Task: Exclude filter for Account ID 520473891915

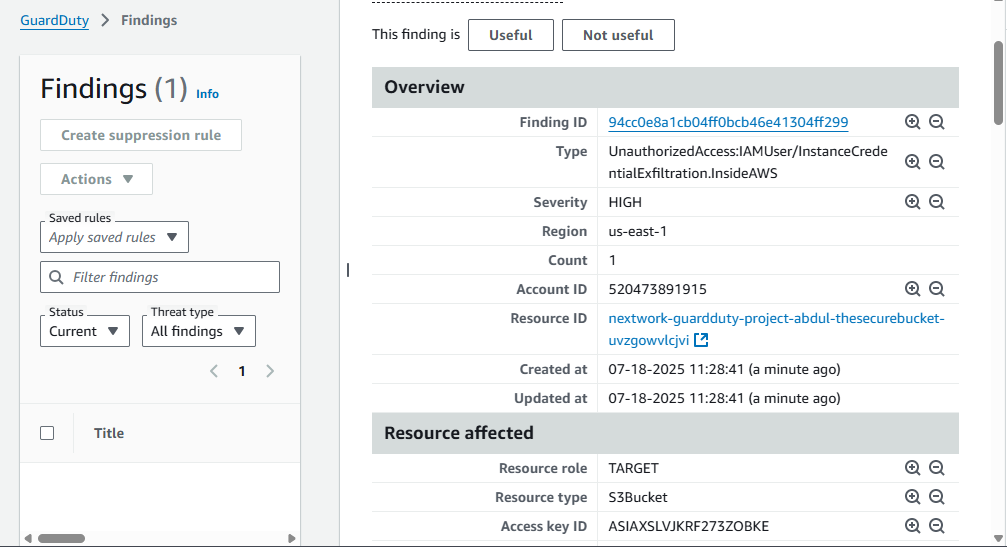Action: [936, 289]
